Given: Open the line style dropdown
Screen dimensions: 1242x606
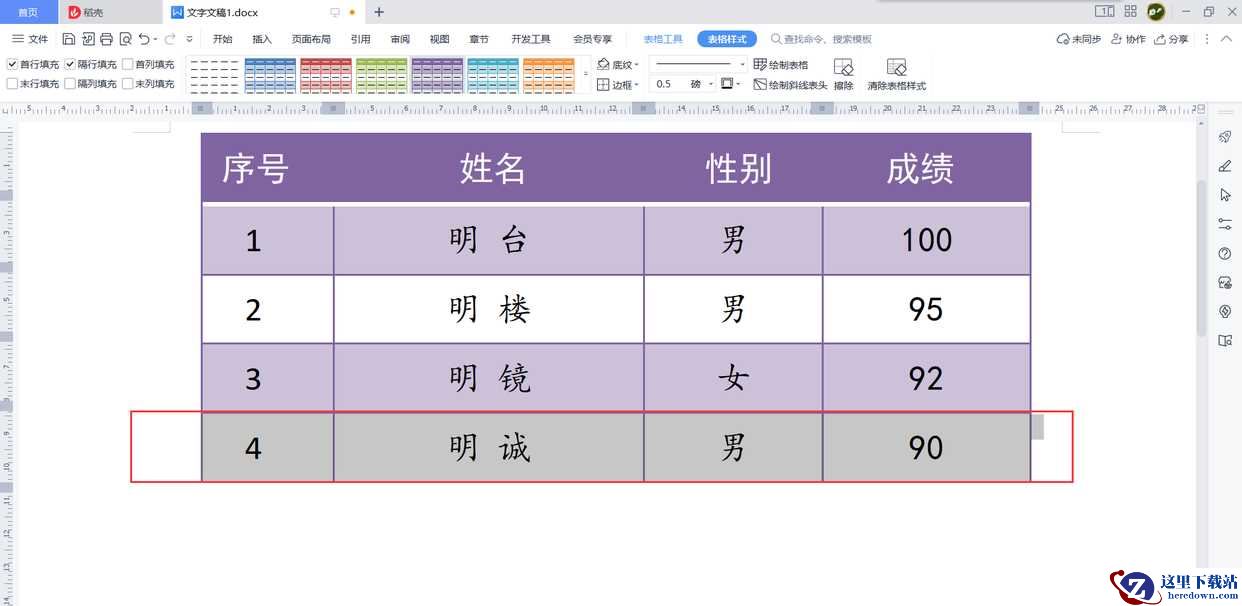Looking at the screenshot, I should (742, 64).
